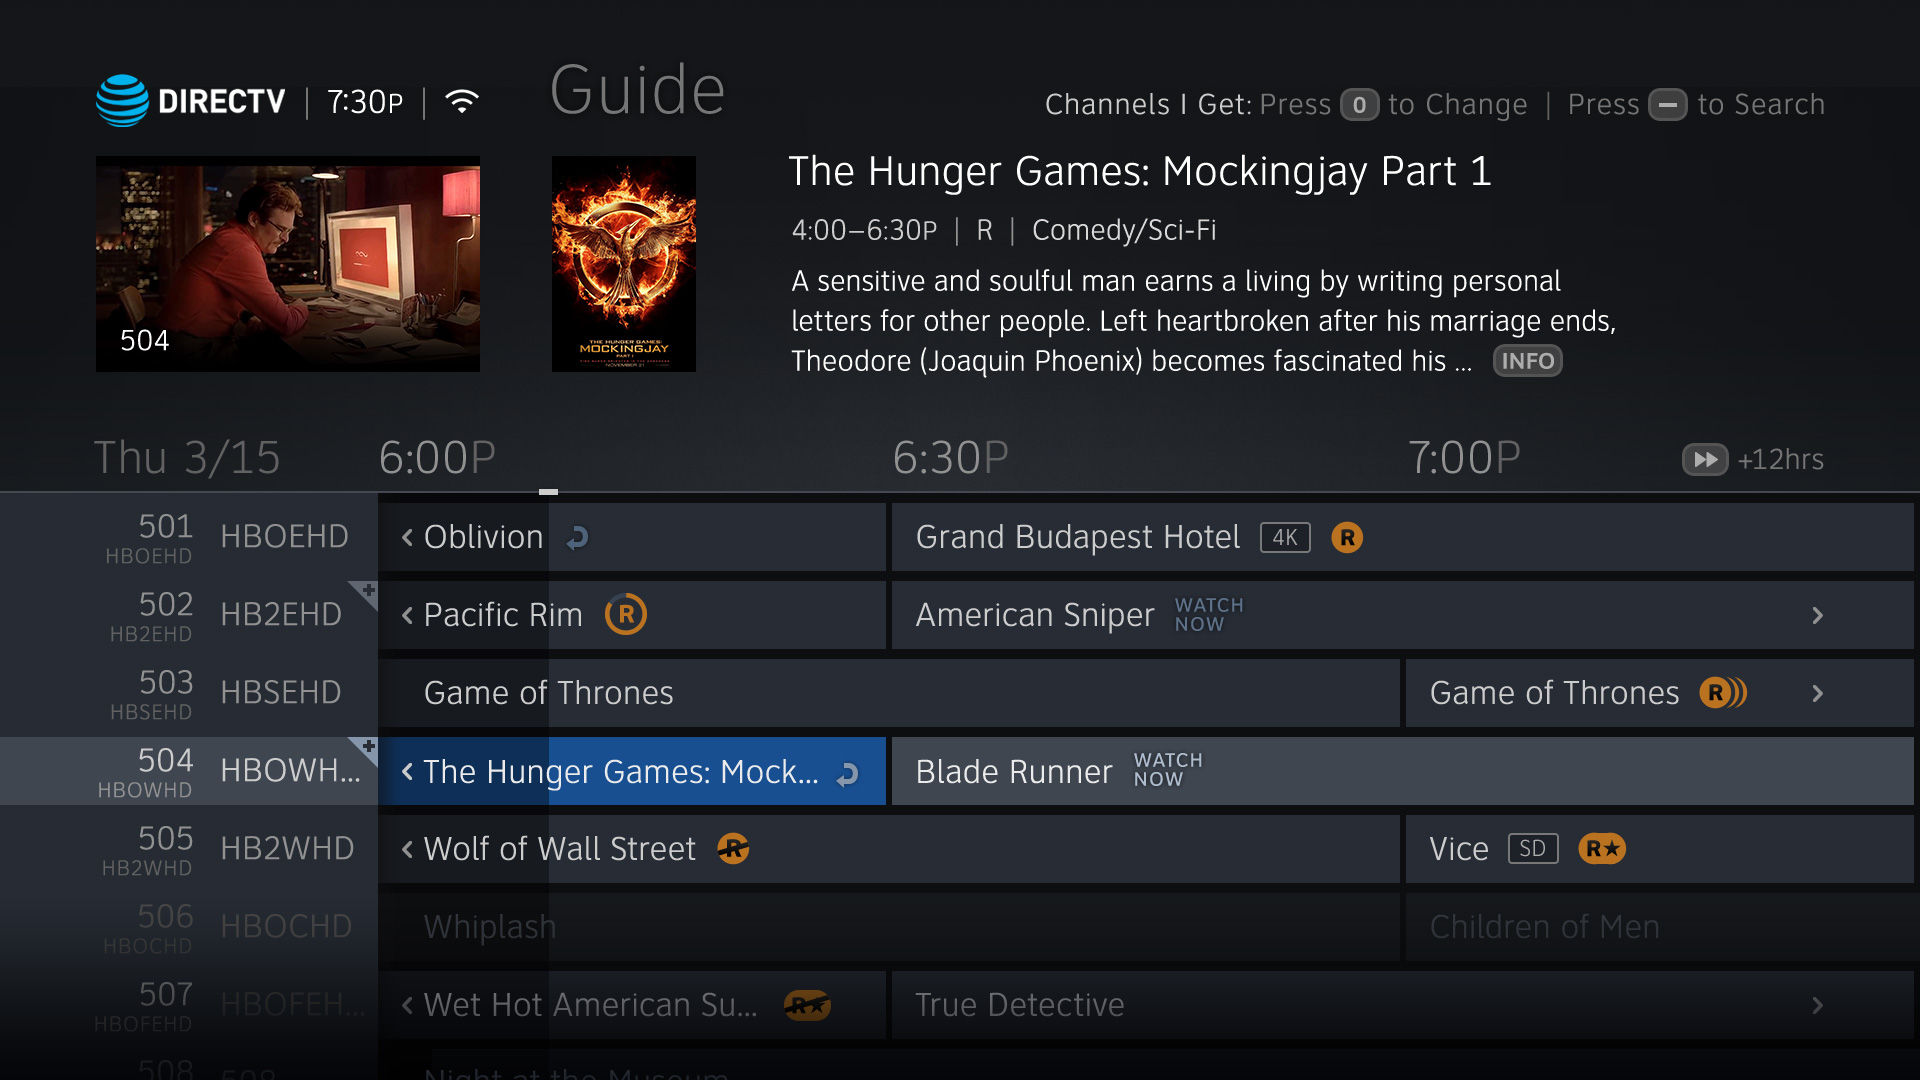Select channel 501 HBOEHD in channel list
This screenshot has width=1920, height=1080.
tap(189, 538)
